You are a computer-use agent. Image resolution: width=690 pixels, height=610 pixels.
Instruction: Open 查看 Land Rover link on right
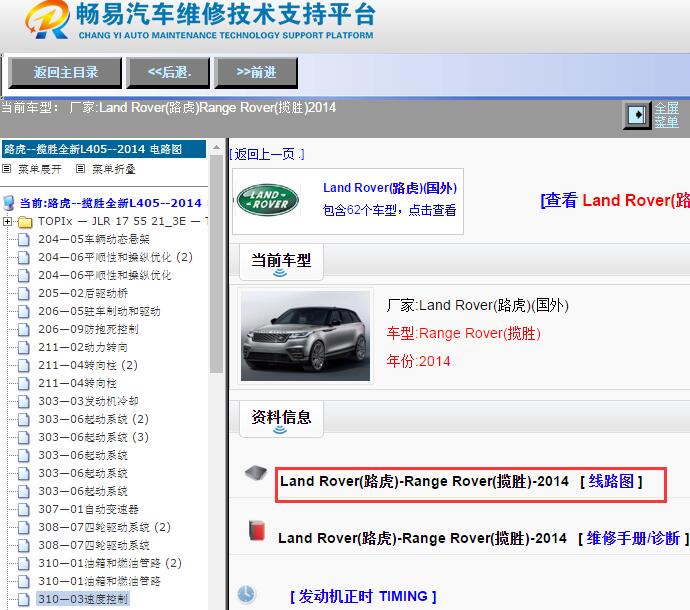coord(615,201)
